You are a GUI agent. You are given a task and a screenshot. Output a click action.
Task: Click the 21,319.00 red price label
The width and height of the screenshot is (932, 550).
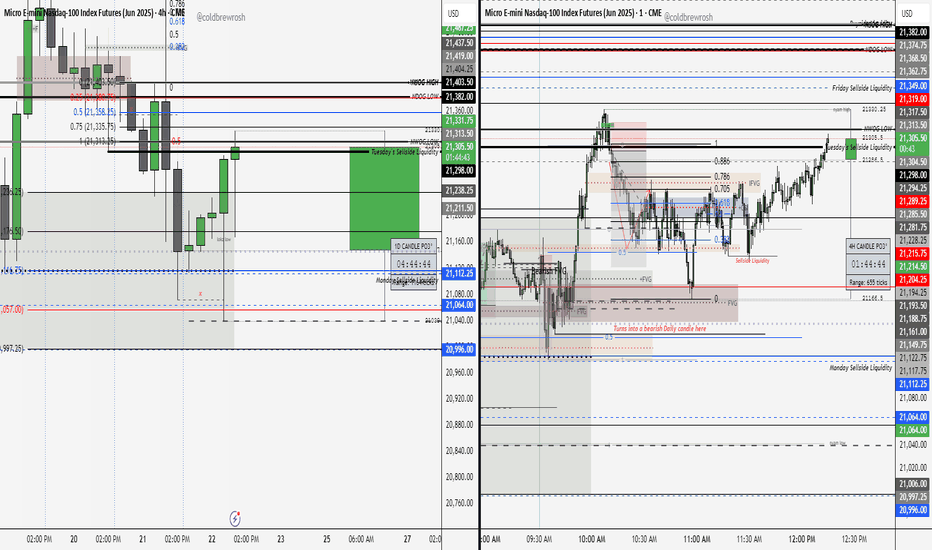pos(913,99)
